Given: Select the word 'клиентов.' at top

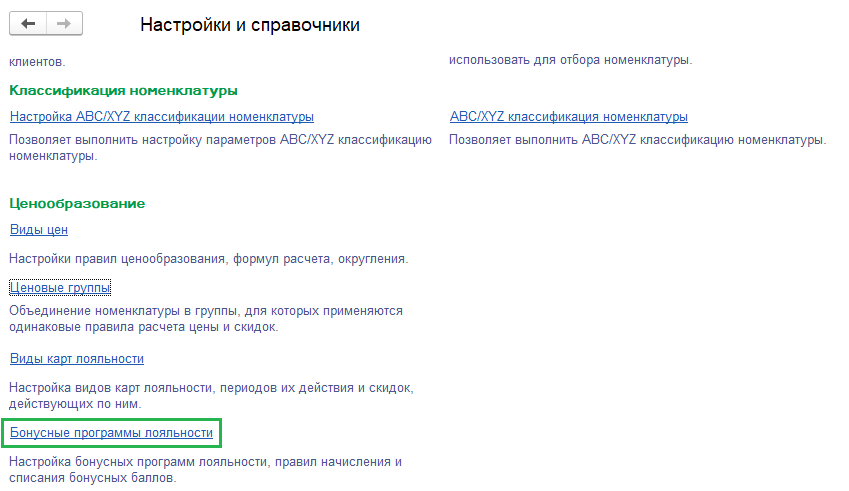Looking at the screenshot, I should pos(37,62).
